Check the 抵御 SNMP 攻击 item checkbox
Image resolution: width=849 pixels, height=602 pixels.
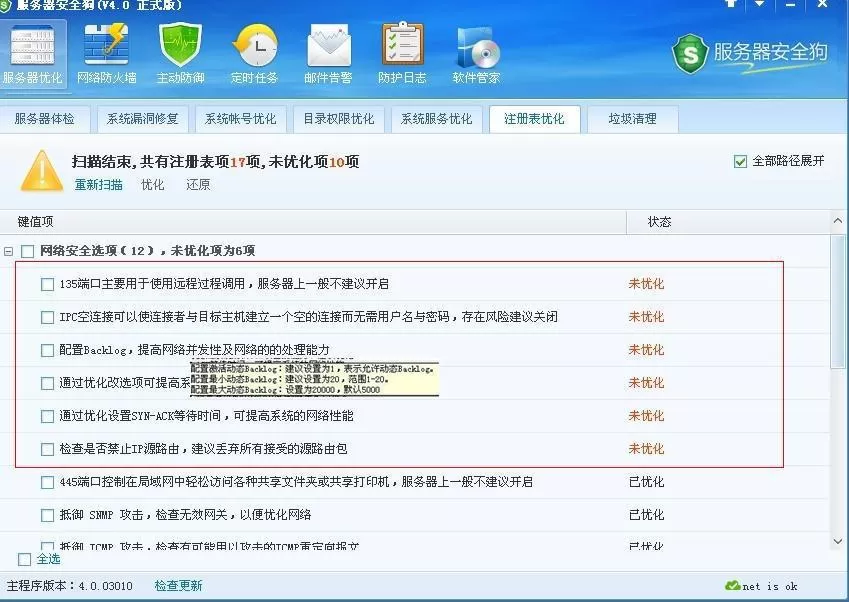coord(48,515)
